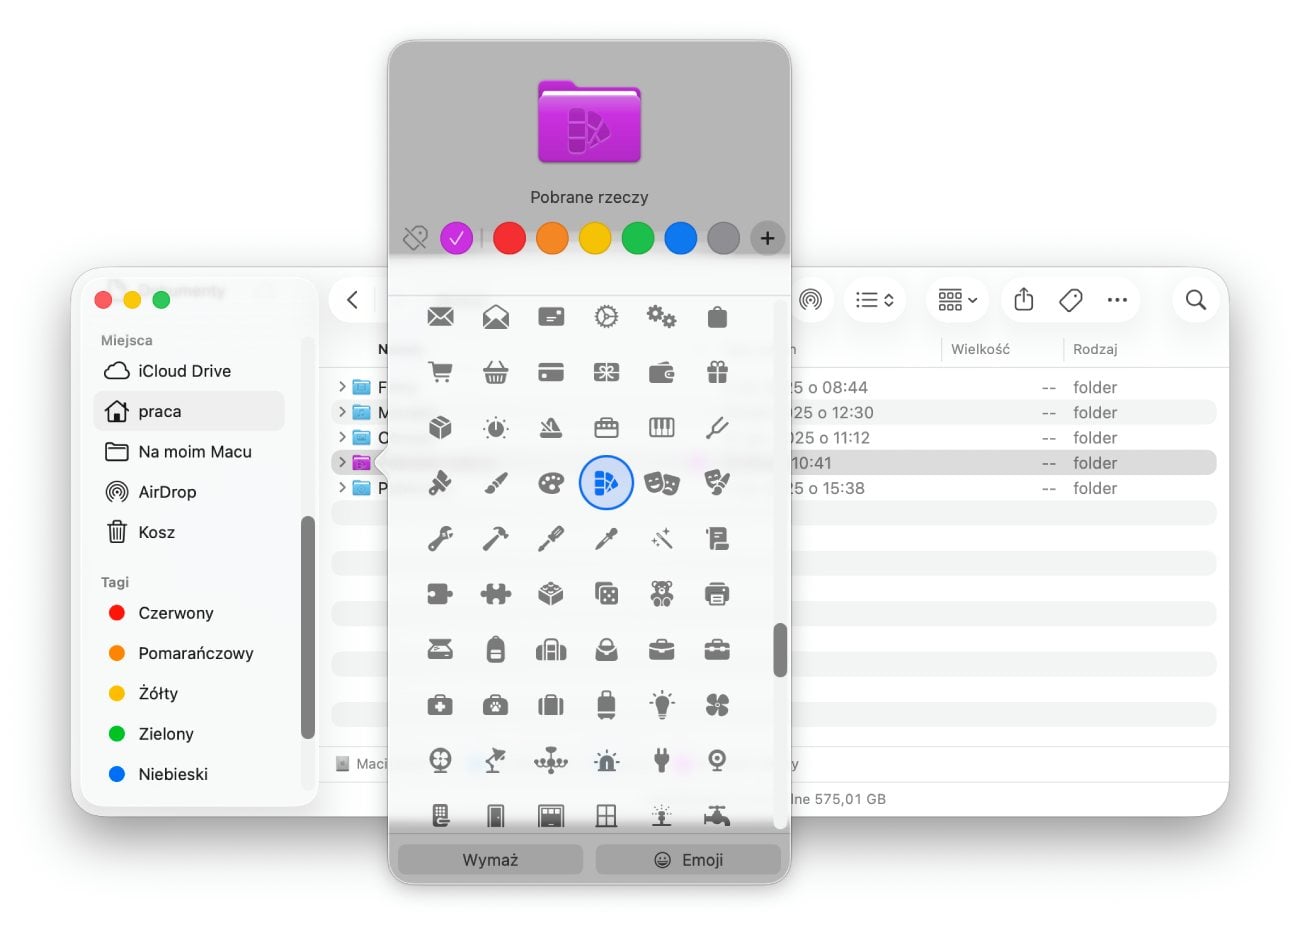Choose the puzzle piece icon
1300x935 pixels.
(495, 594)
